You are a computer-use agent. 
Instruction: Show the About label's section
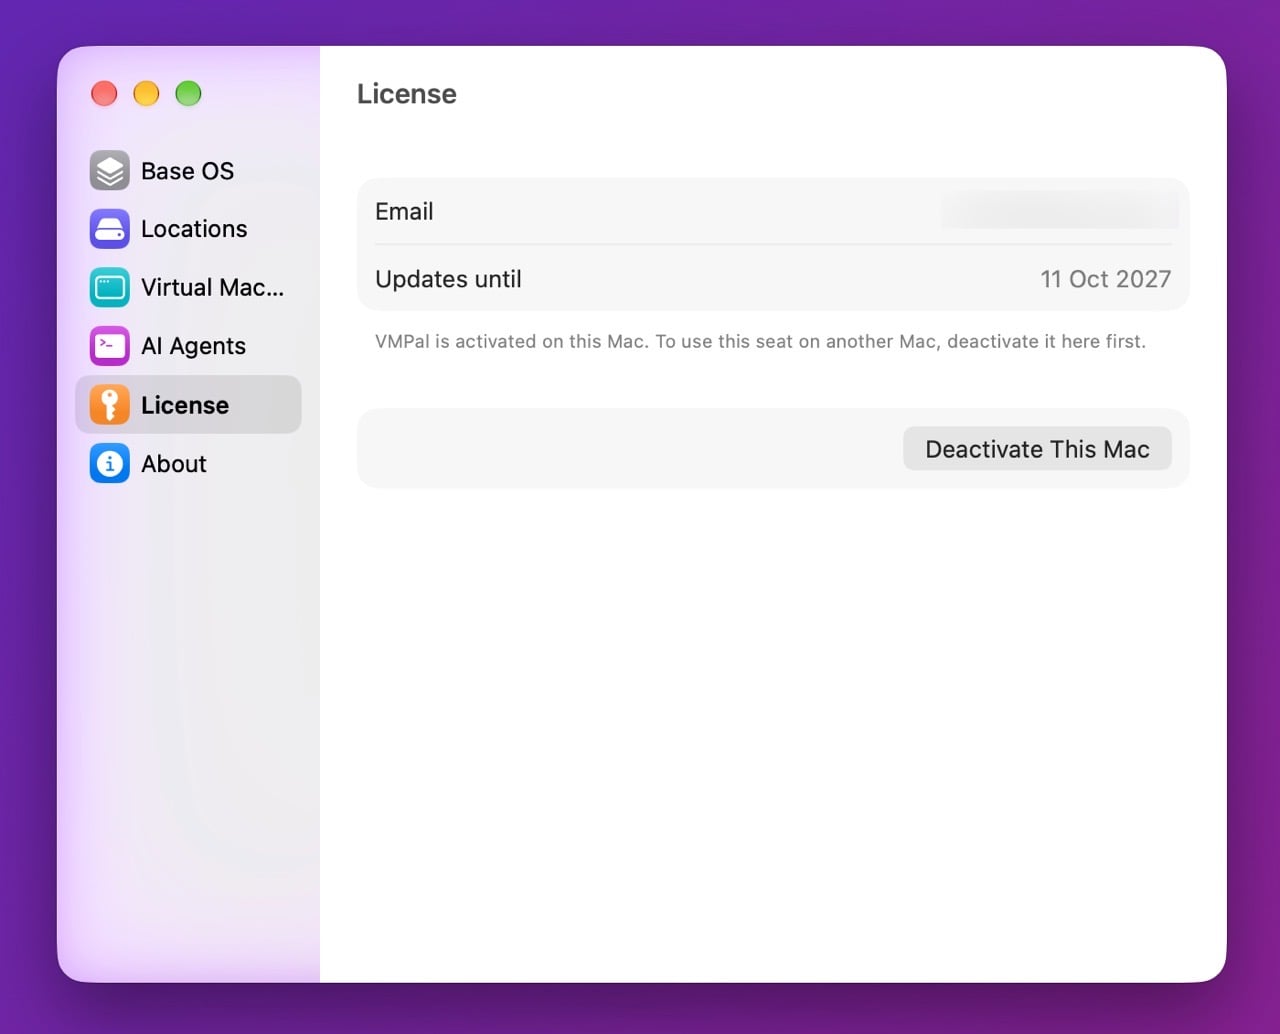coord(174,464)
